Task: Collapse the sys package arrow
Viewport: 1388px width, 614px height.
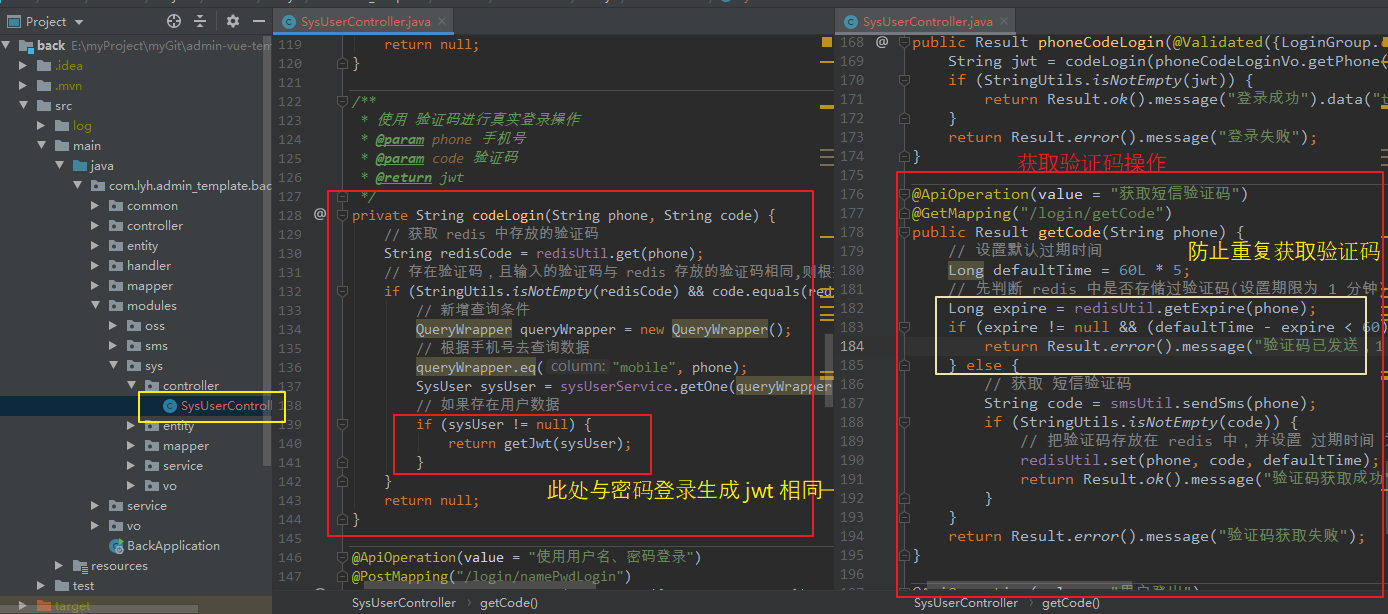Action: pos(114,366)
